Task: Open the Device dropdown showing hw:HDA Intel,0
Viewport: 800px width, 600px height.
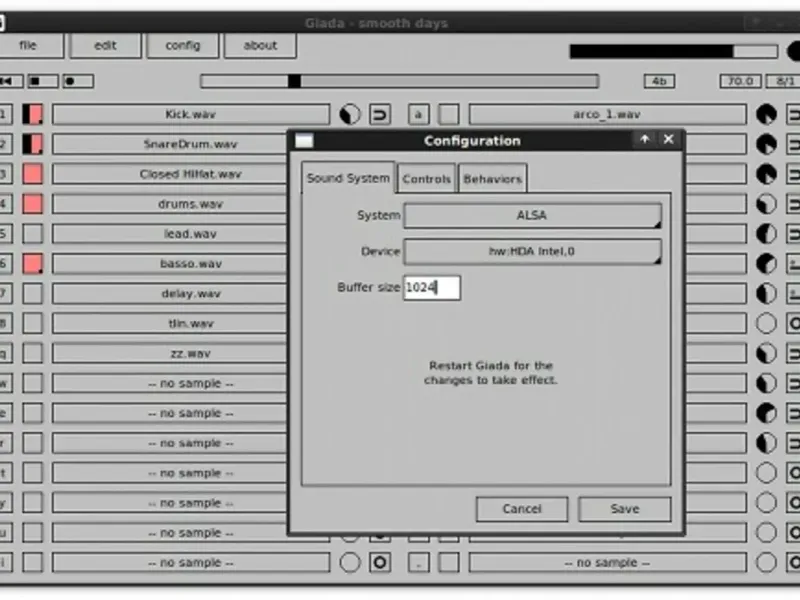Action: pyautogui.click(x=533, y=252)
